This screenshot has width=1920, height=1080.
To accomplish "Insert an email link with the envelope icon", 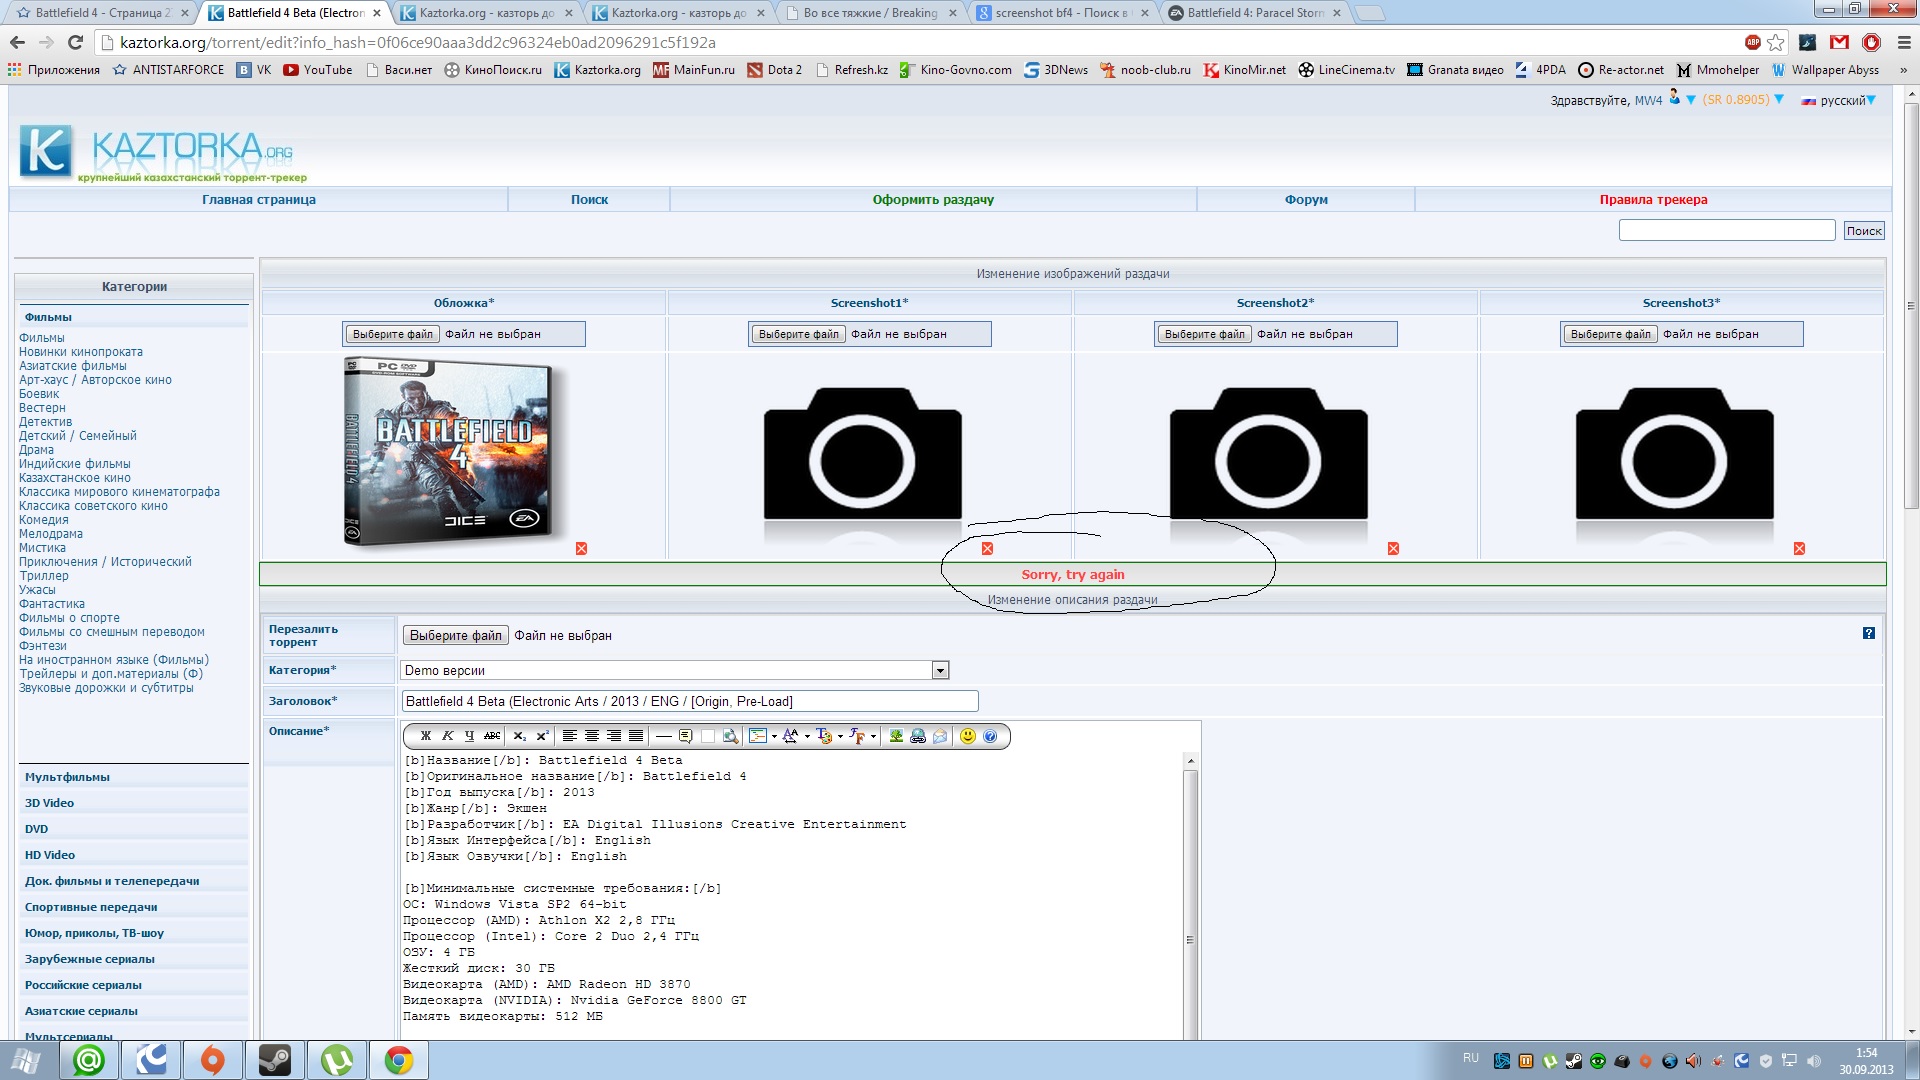I will (940, 736).
